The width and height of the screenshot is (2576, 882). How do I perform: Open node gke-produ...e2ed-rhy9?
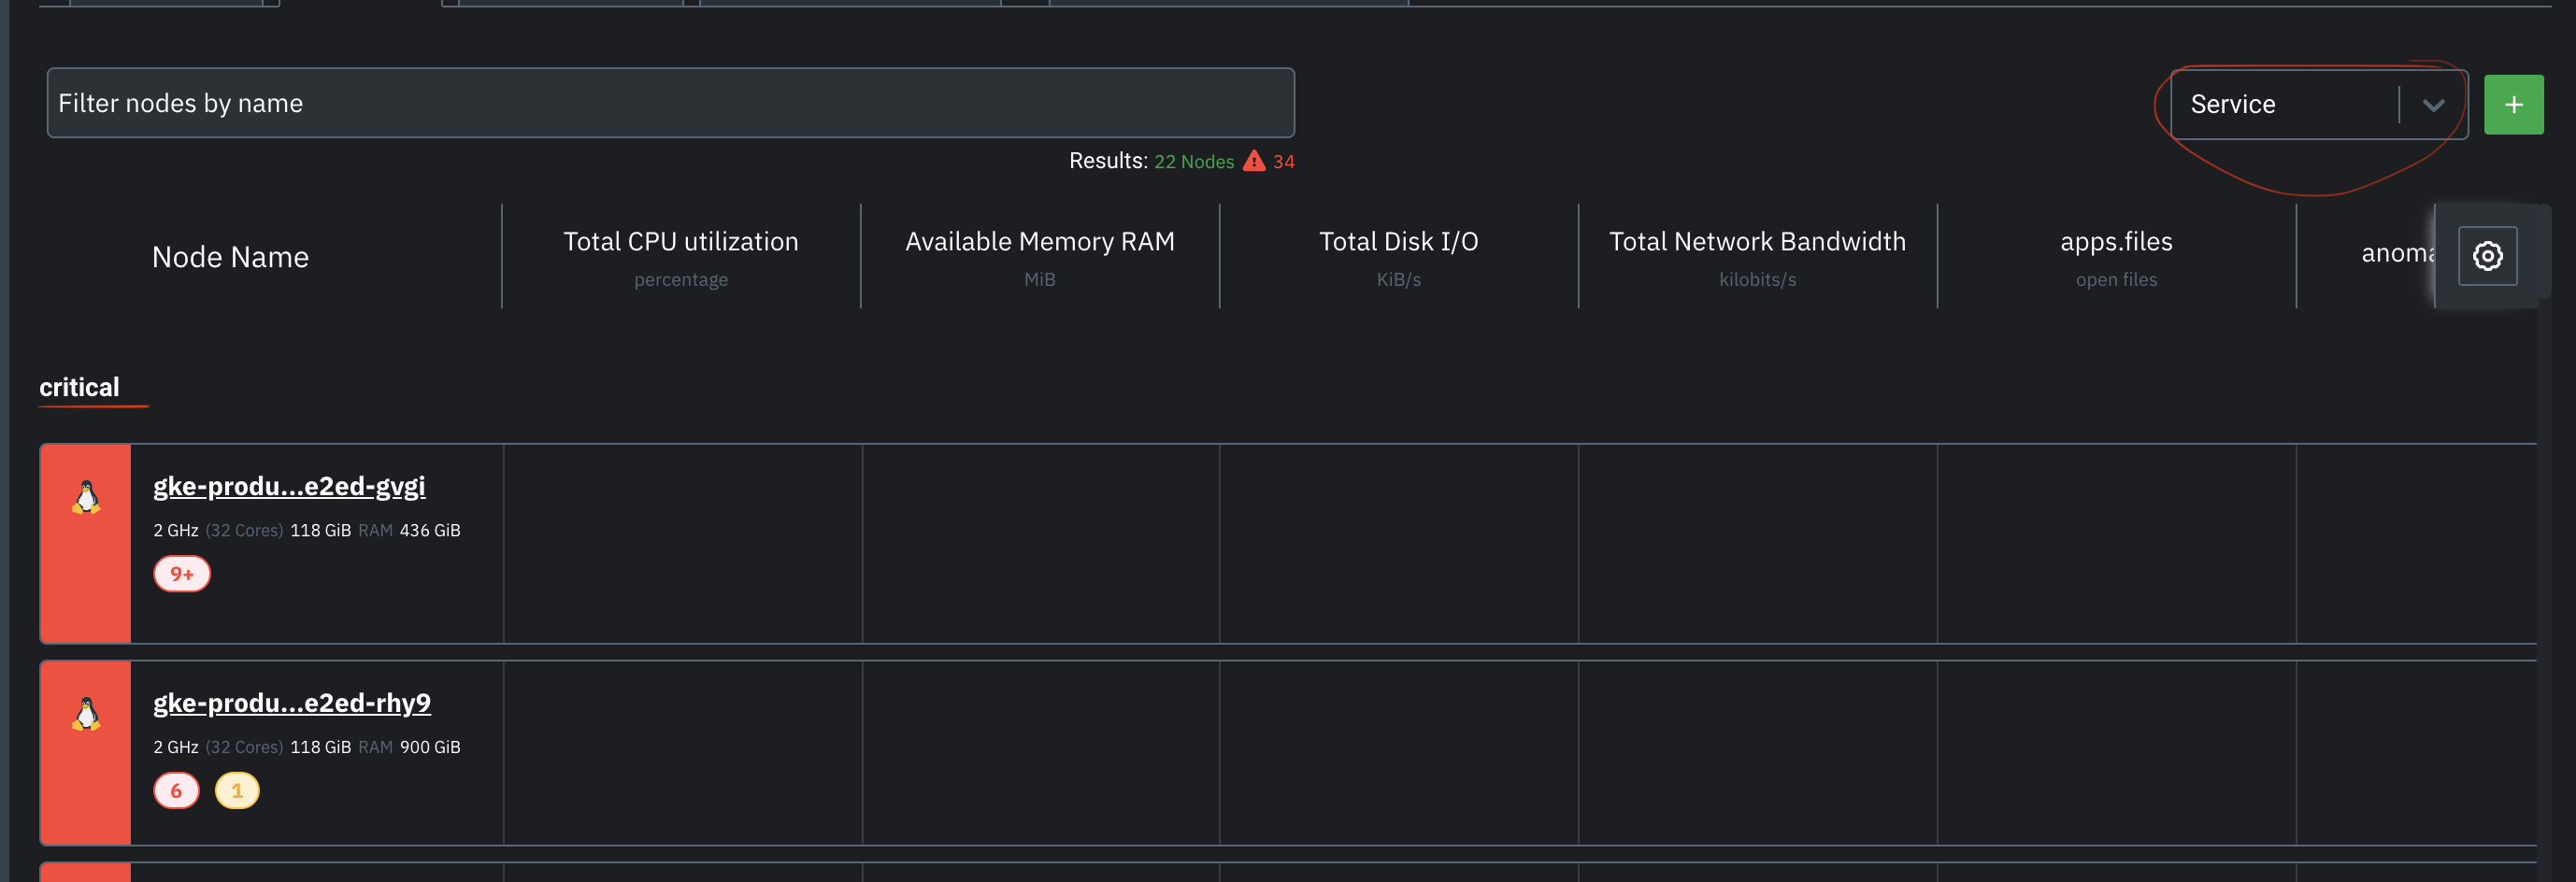click(x=292, y=702)
